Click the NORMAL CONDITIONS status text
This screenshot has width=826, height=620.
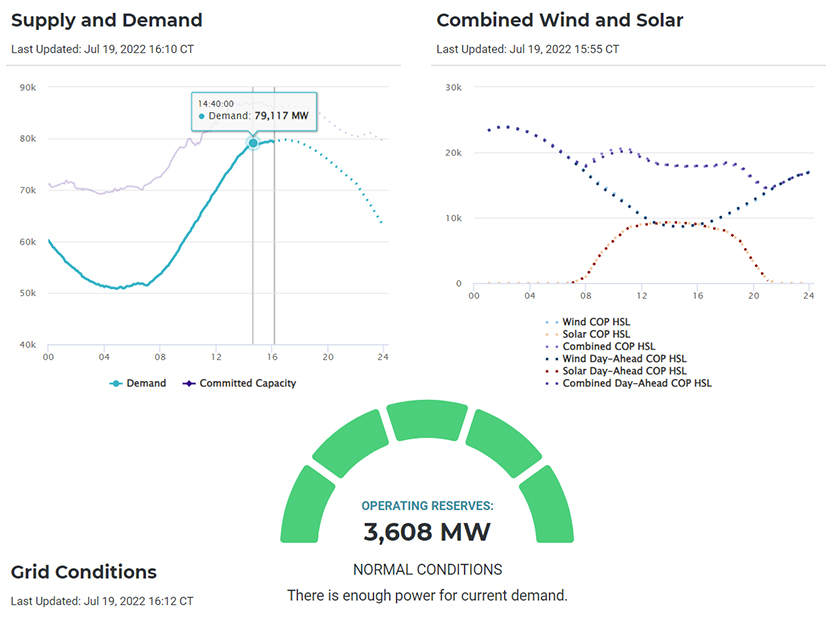427,570
